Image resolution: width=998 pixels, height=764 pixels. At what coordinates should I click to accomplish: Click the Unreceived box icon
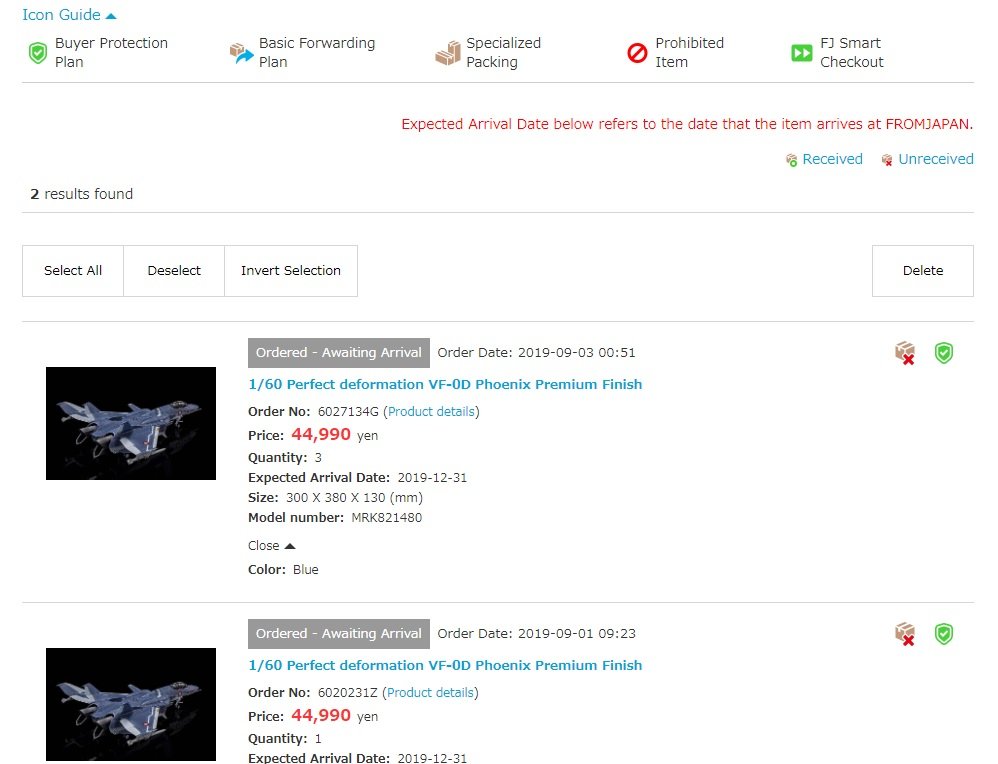point(887,160)
